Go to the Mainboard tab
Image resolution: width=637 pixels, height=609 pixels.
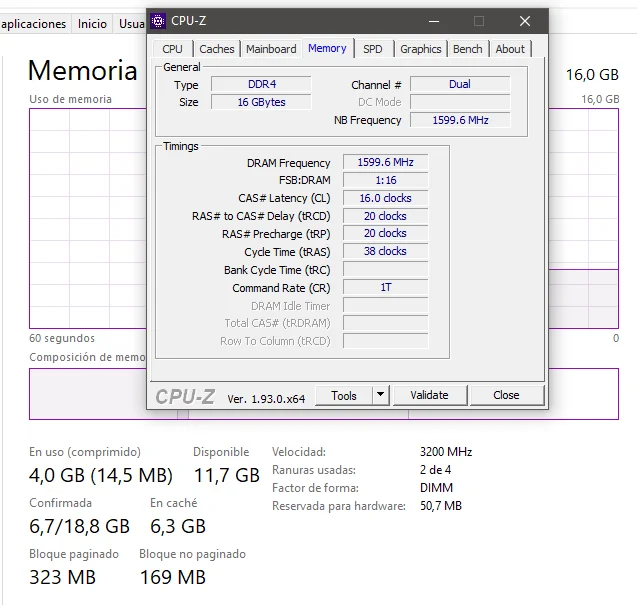[271, 49]
